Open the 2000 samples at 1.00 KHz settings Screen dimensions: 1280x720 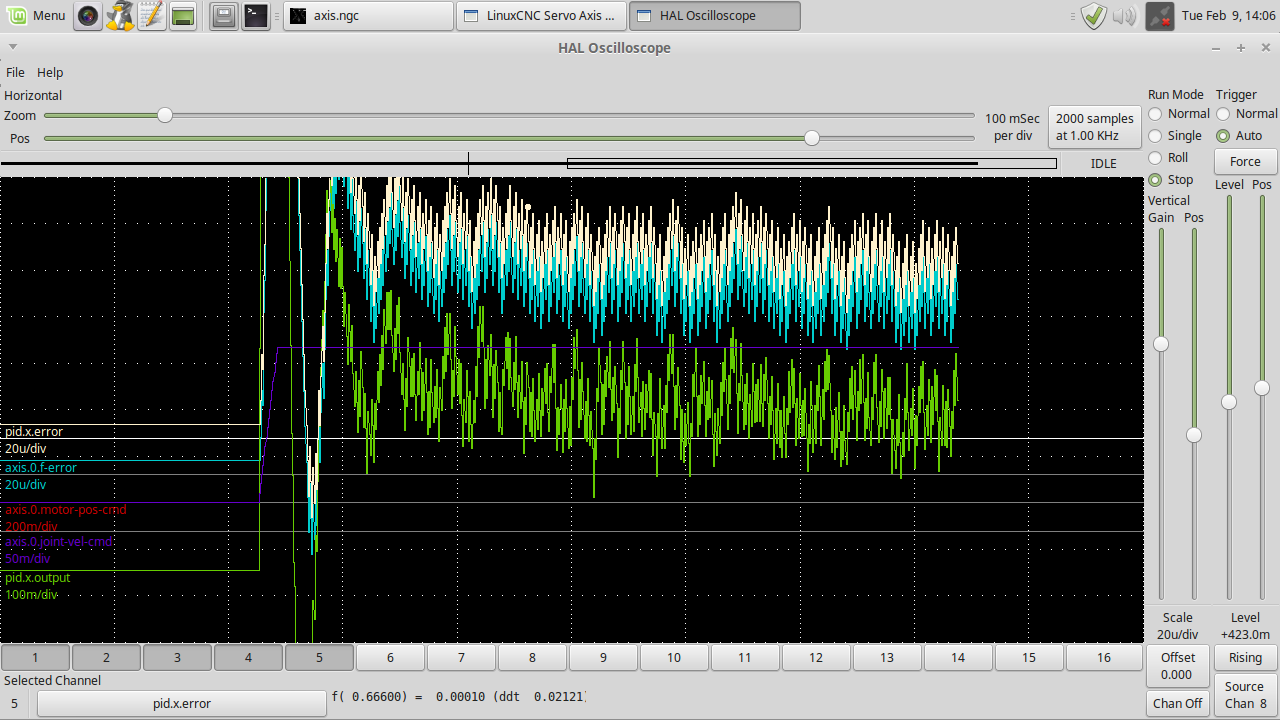(1095, 127)
